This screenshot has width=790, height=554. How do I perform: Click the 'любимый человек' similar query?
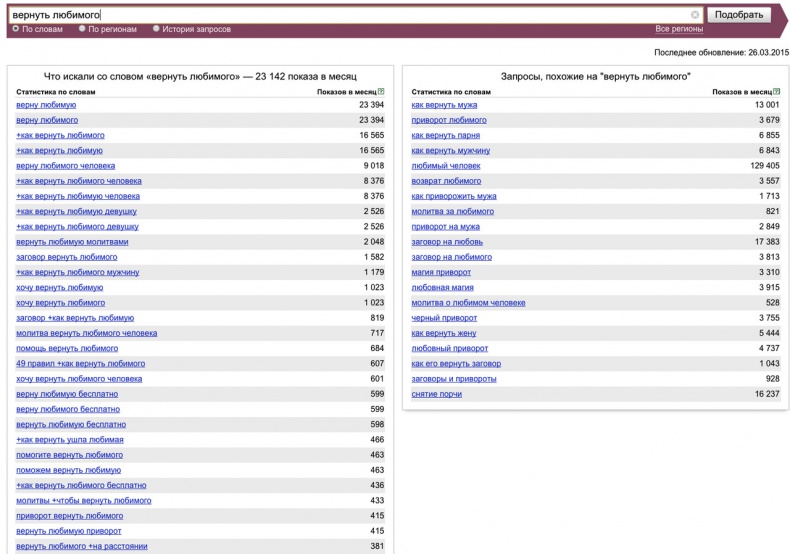(446, 166)
